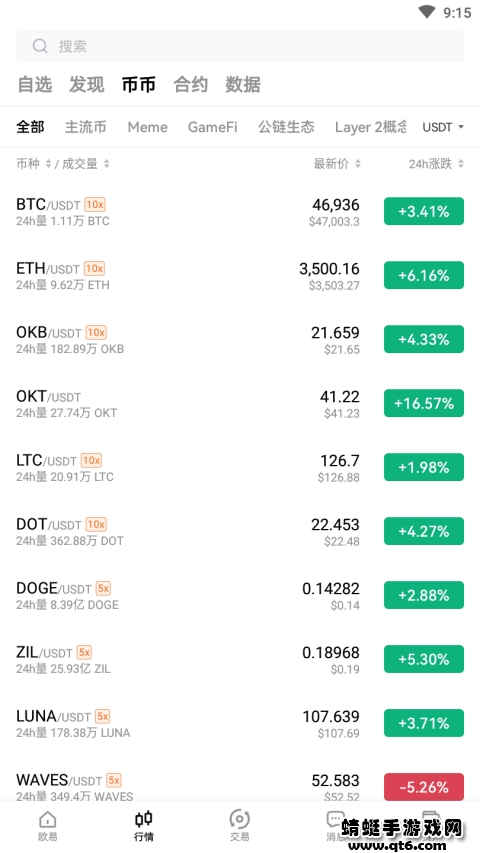Tap the search magnifier icon
480x853 pixels.
pos(40,46)
